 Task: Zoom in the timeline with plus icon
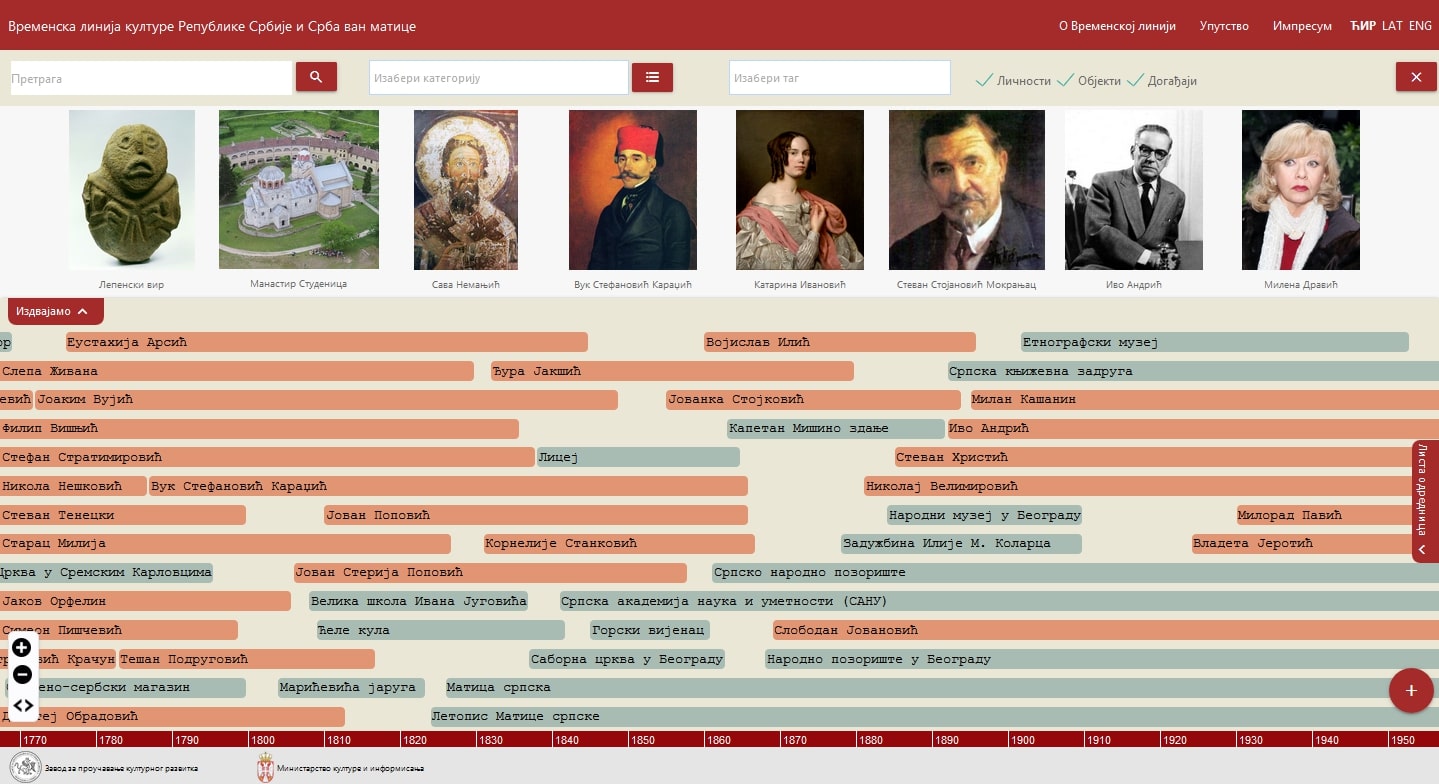tap(22, 648)
